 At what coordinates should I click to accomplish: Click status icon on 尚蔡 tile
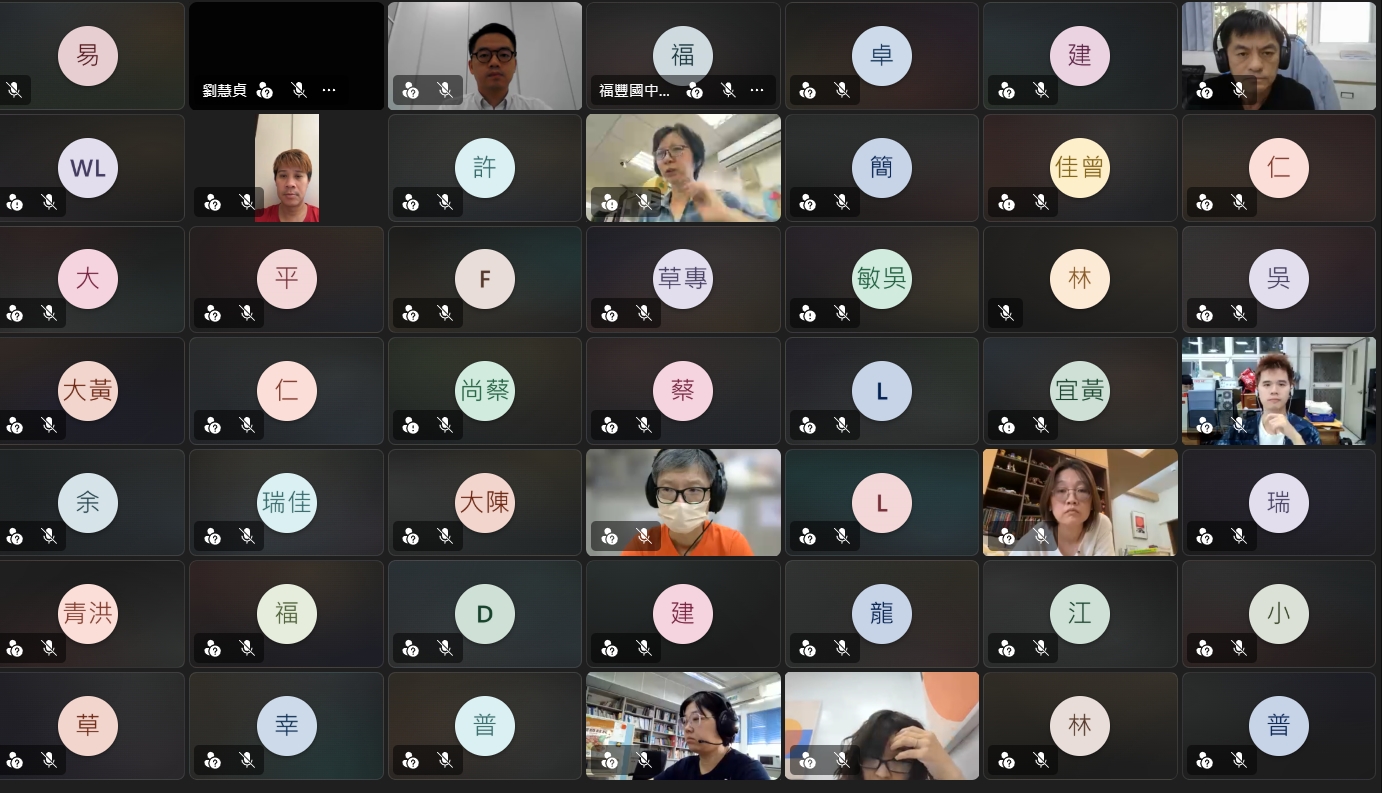(x=411, y=426)
